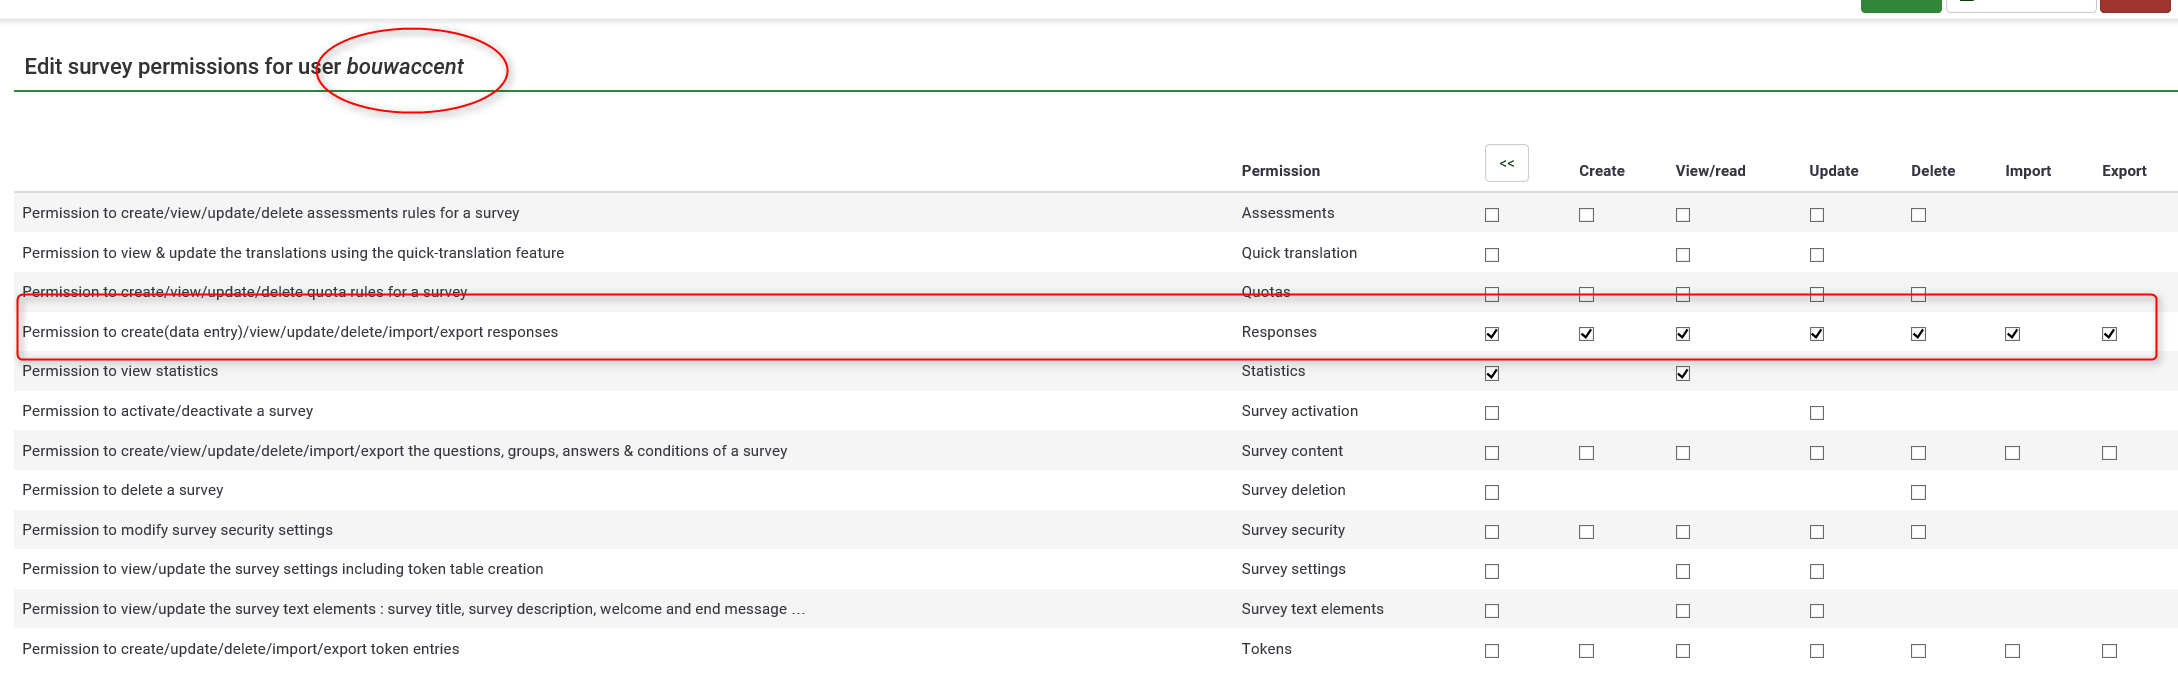
Task: Check Create permission for Survey content
Action: coord(1586,453)
